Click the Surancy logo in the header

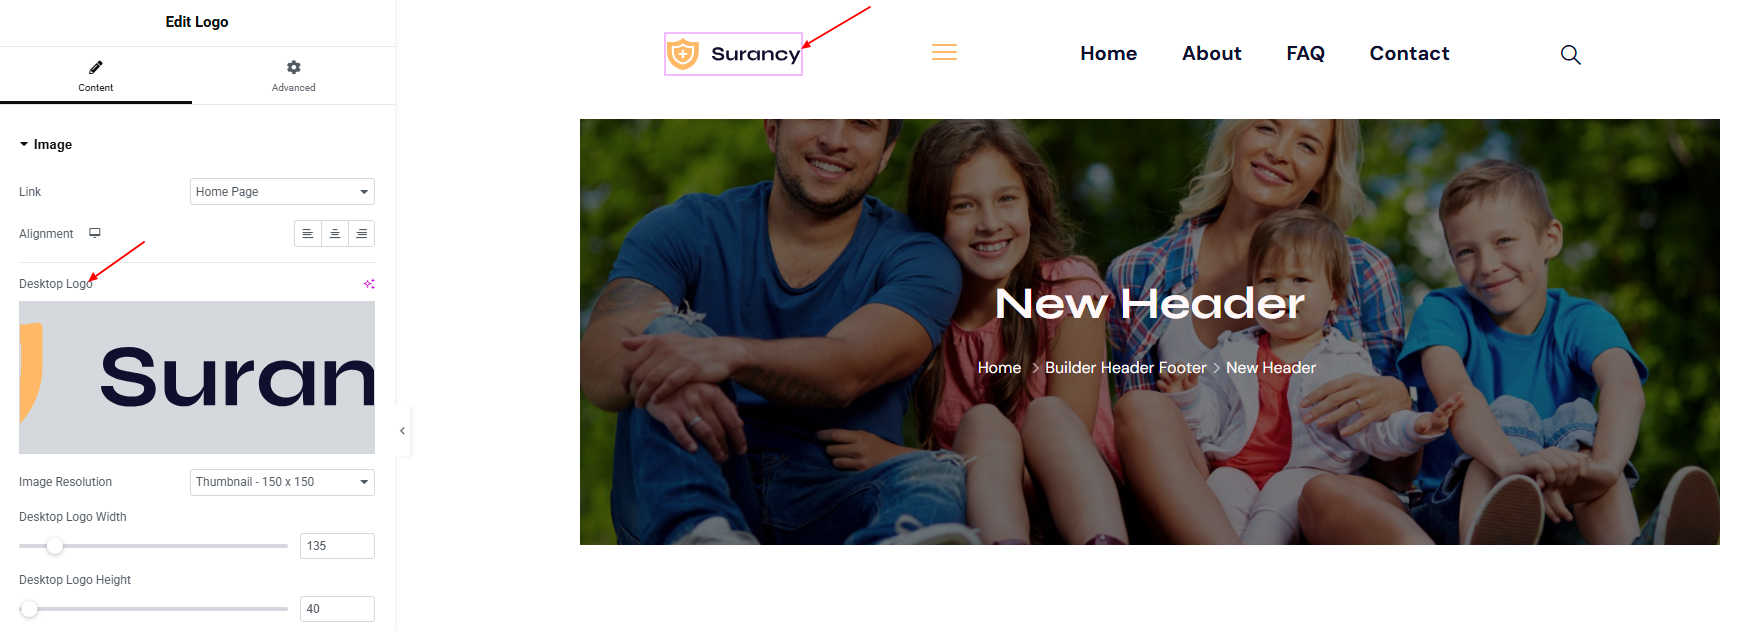click(733, 54)
